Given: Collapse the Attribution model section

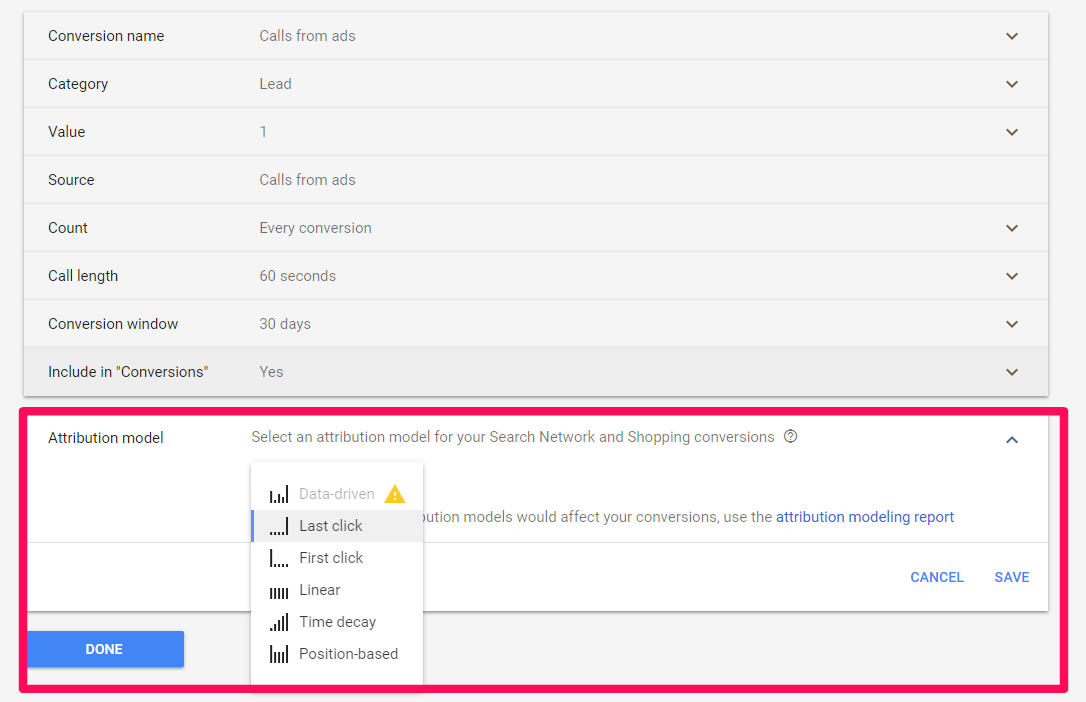Looking at the screenshot, I should pyautogui.click(x=1011, y=439).
